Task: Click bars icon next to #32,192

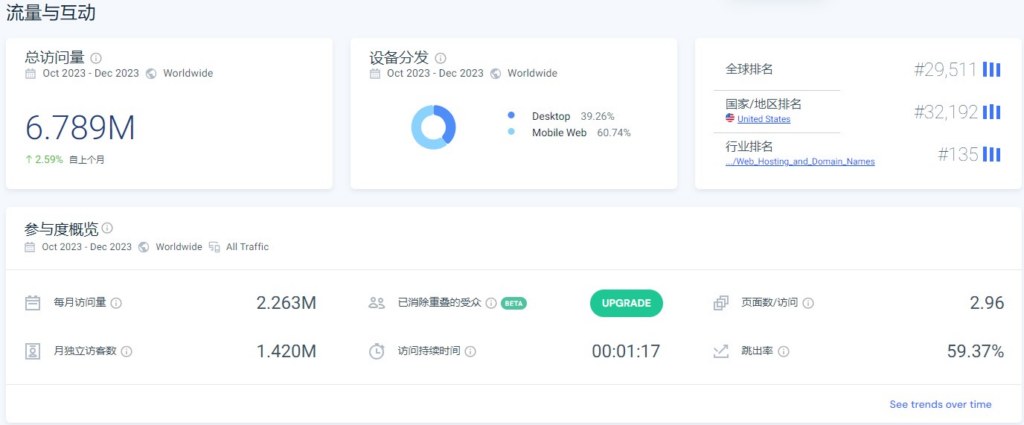Action: coord(992,112)
